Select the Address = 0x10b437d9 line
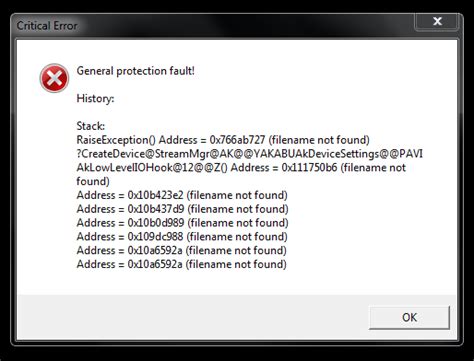The height and width of the screenshot is (361, 474). [x=183, y=209]
